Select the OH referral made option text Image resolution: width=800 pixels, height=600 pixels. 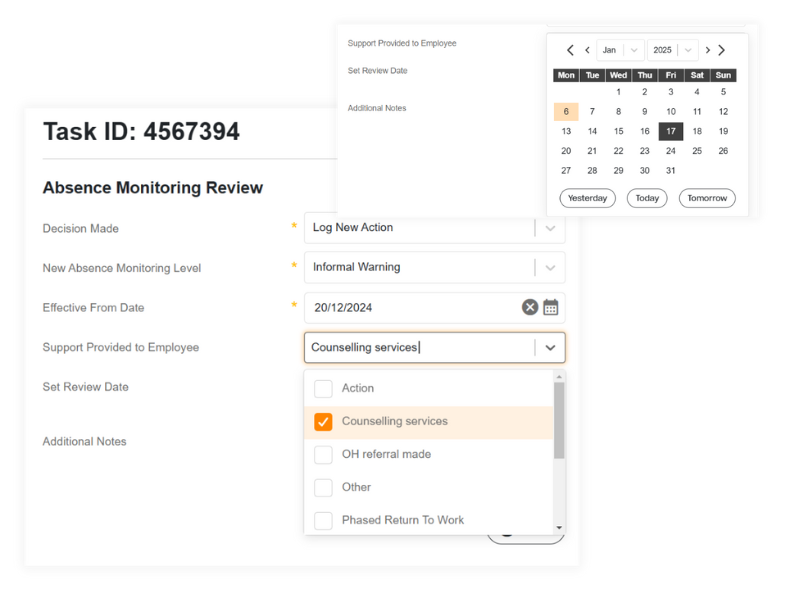(x=386, y=454)
